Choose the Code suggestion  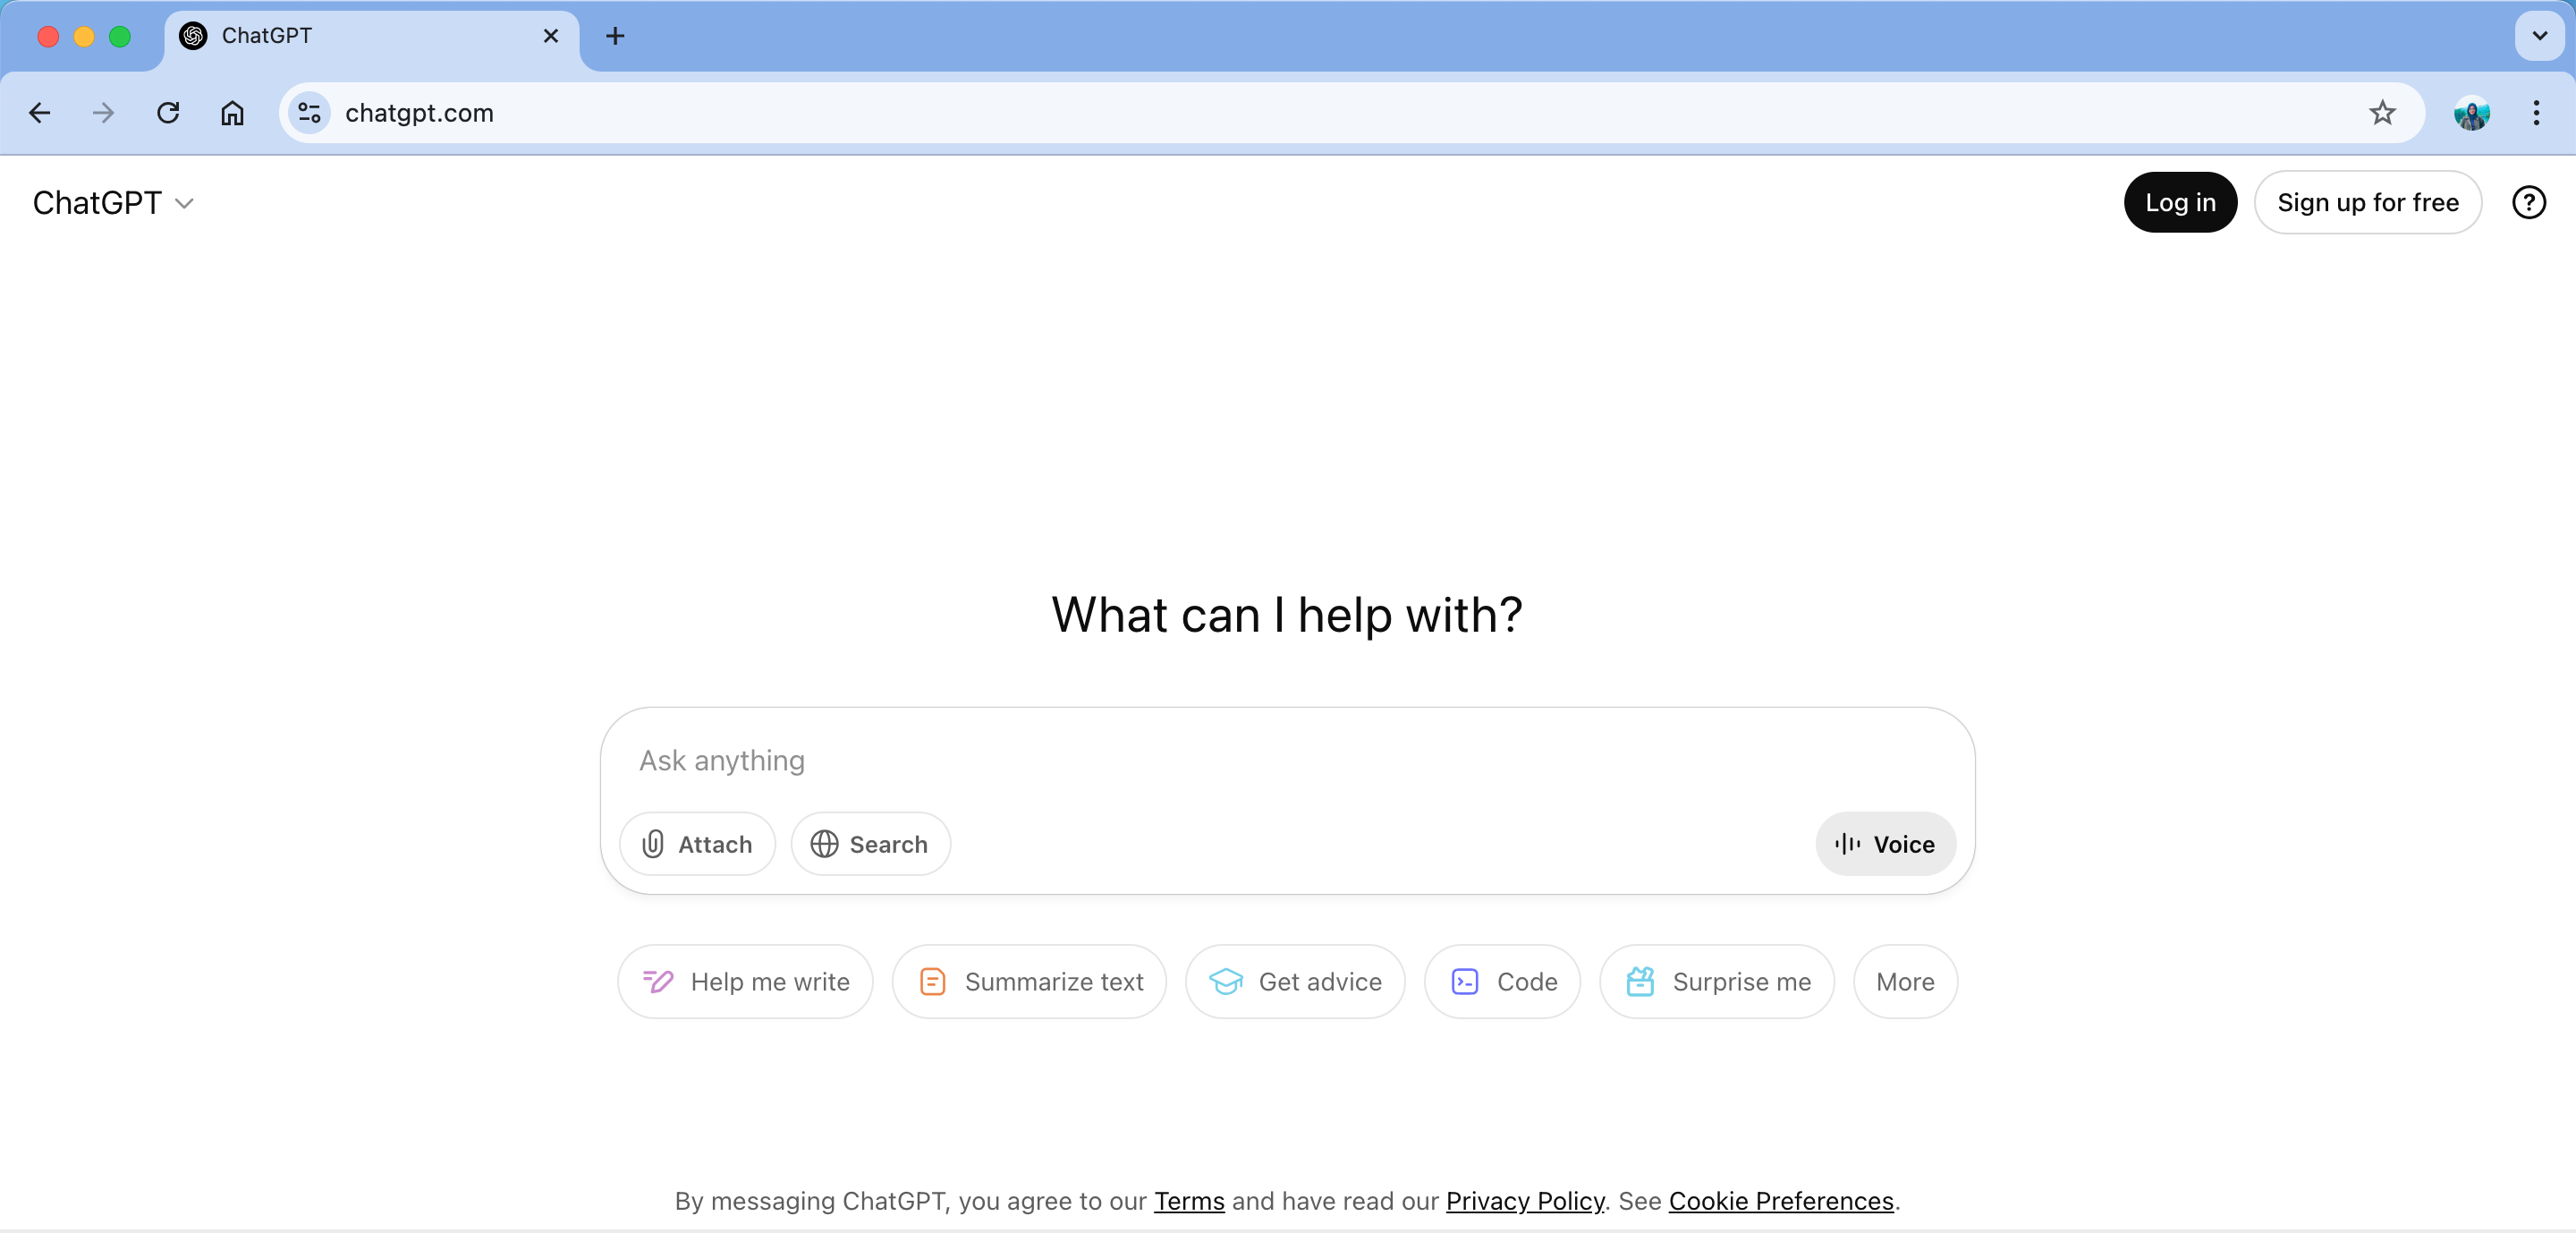(x=1502, y=982)
